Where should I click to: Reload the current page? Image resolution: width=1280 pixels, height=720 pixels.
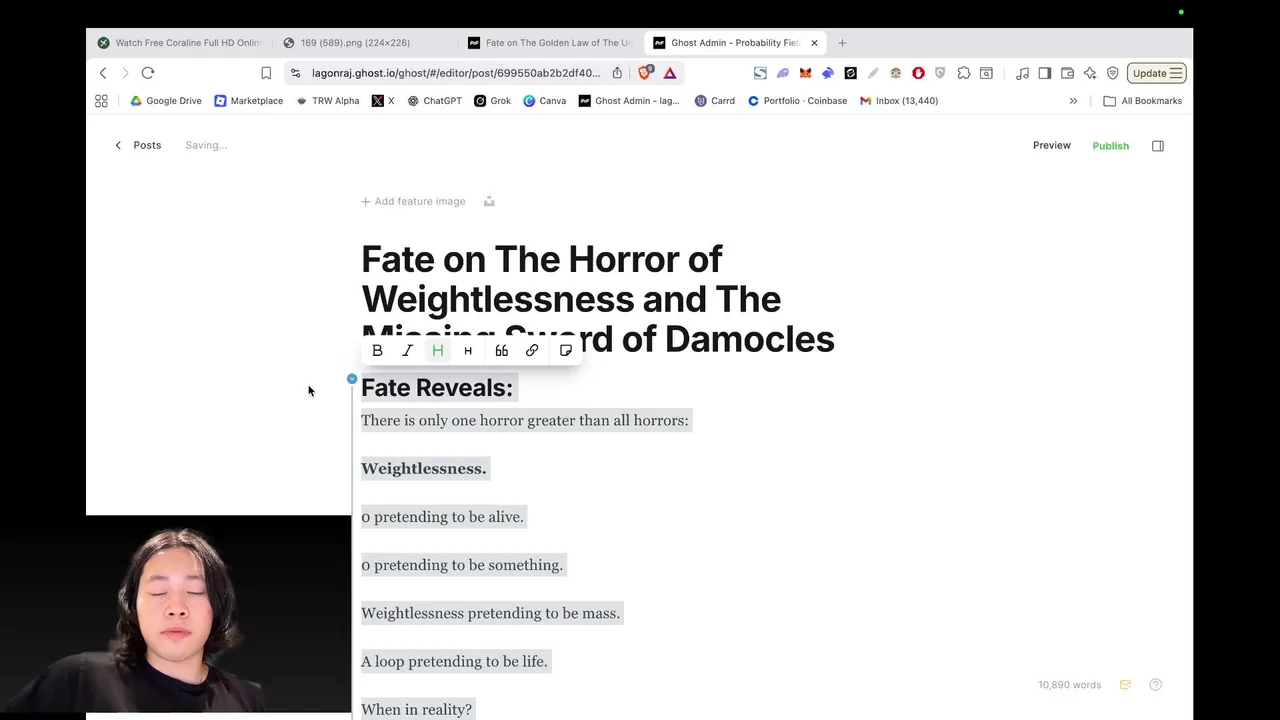pos(148,73)
